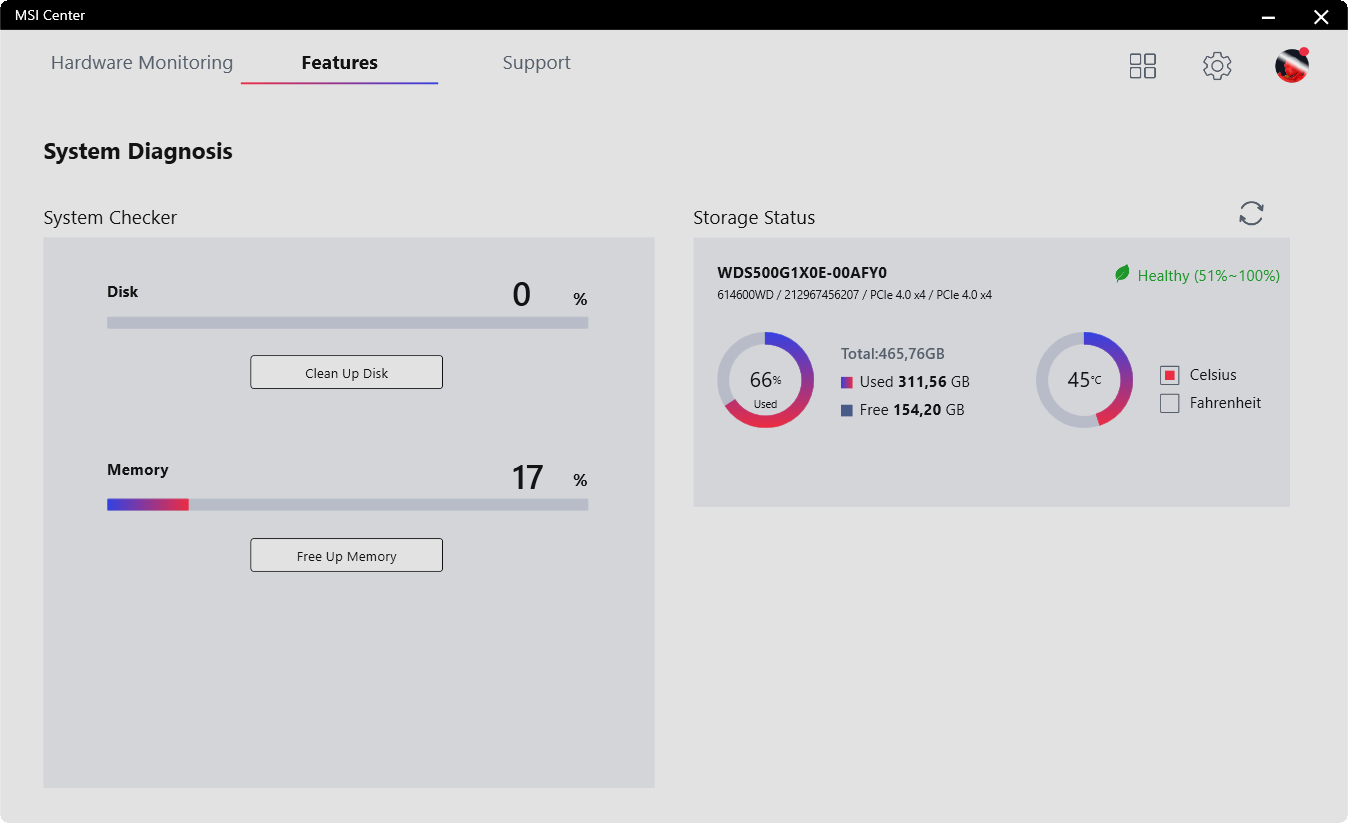
Task: Click the Used 311,56 GB legend entry
Action: 905,382
